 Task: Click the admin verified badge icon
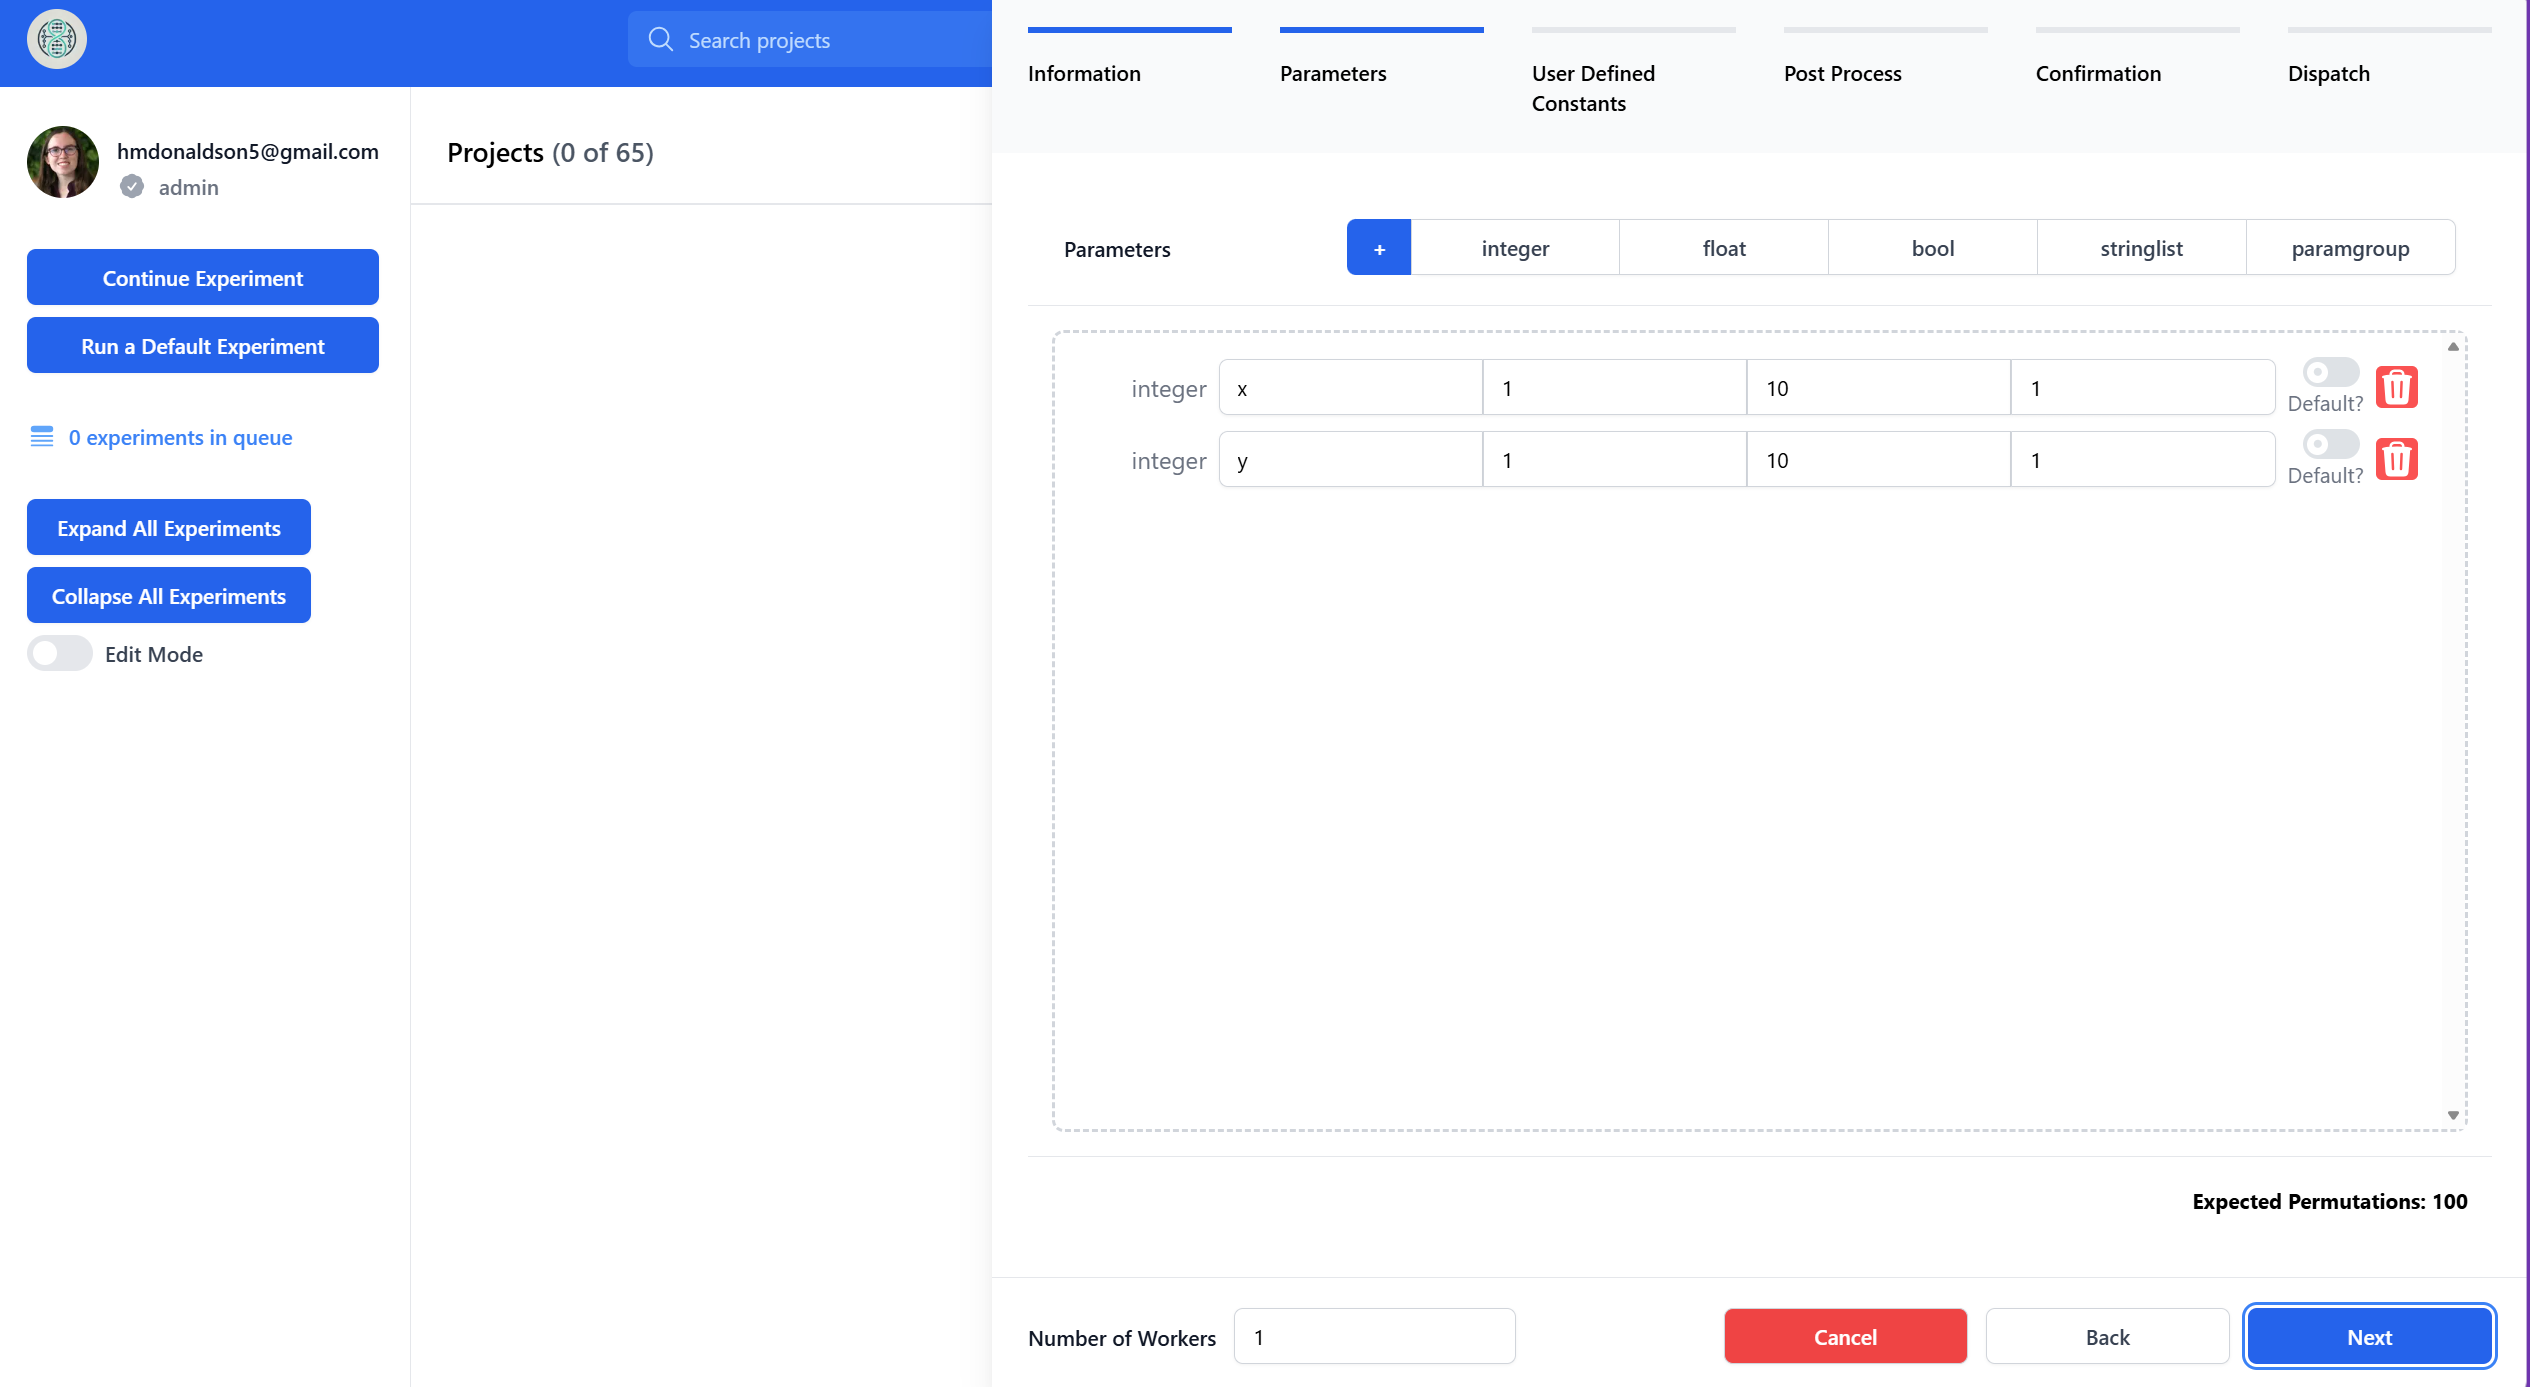click(132, 187)
